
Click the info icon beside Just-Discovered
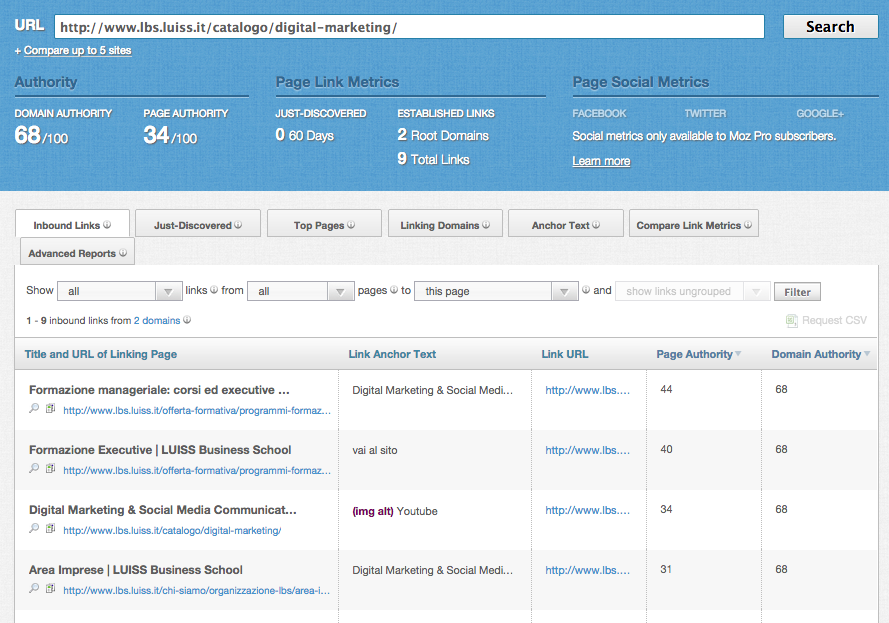(238, 224)
